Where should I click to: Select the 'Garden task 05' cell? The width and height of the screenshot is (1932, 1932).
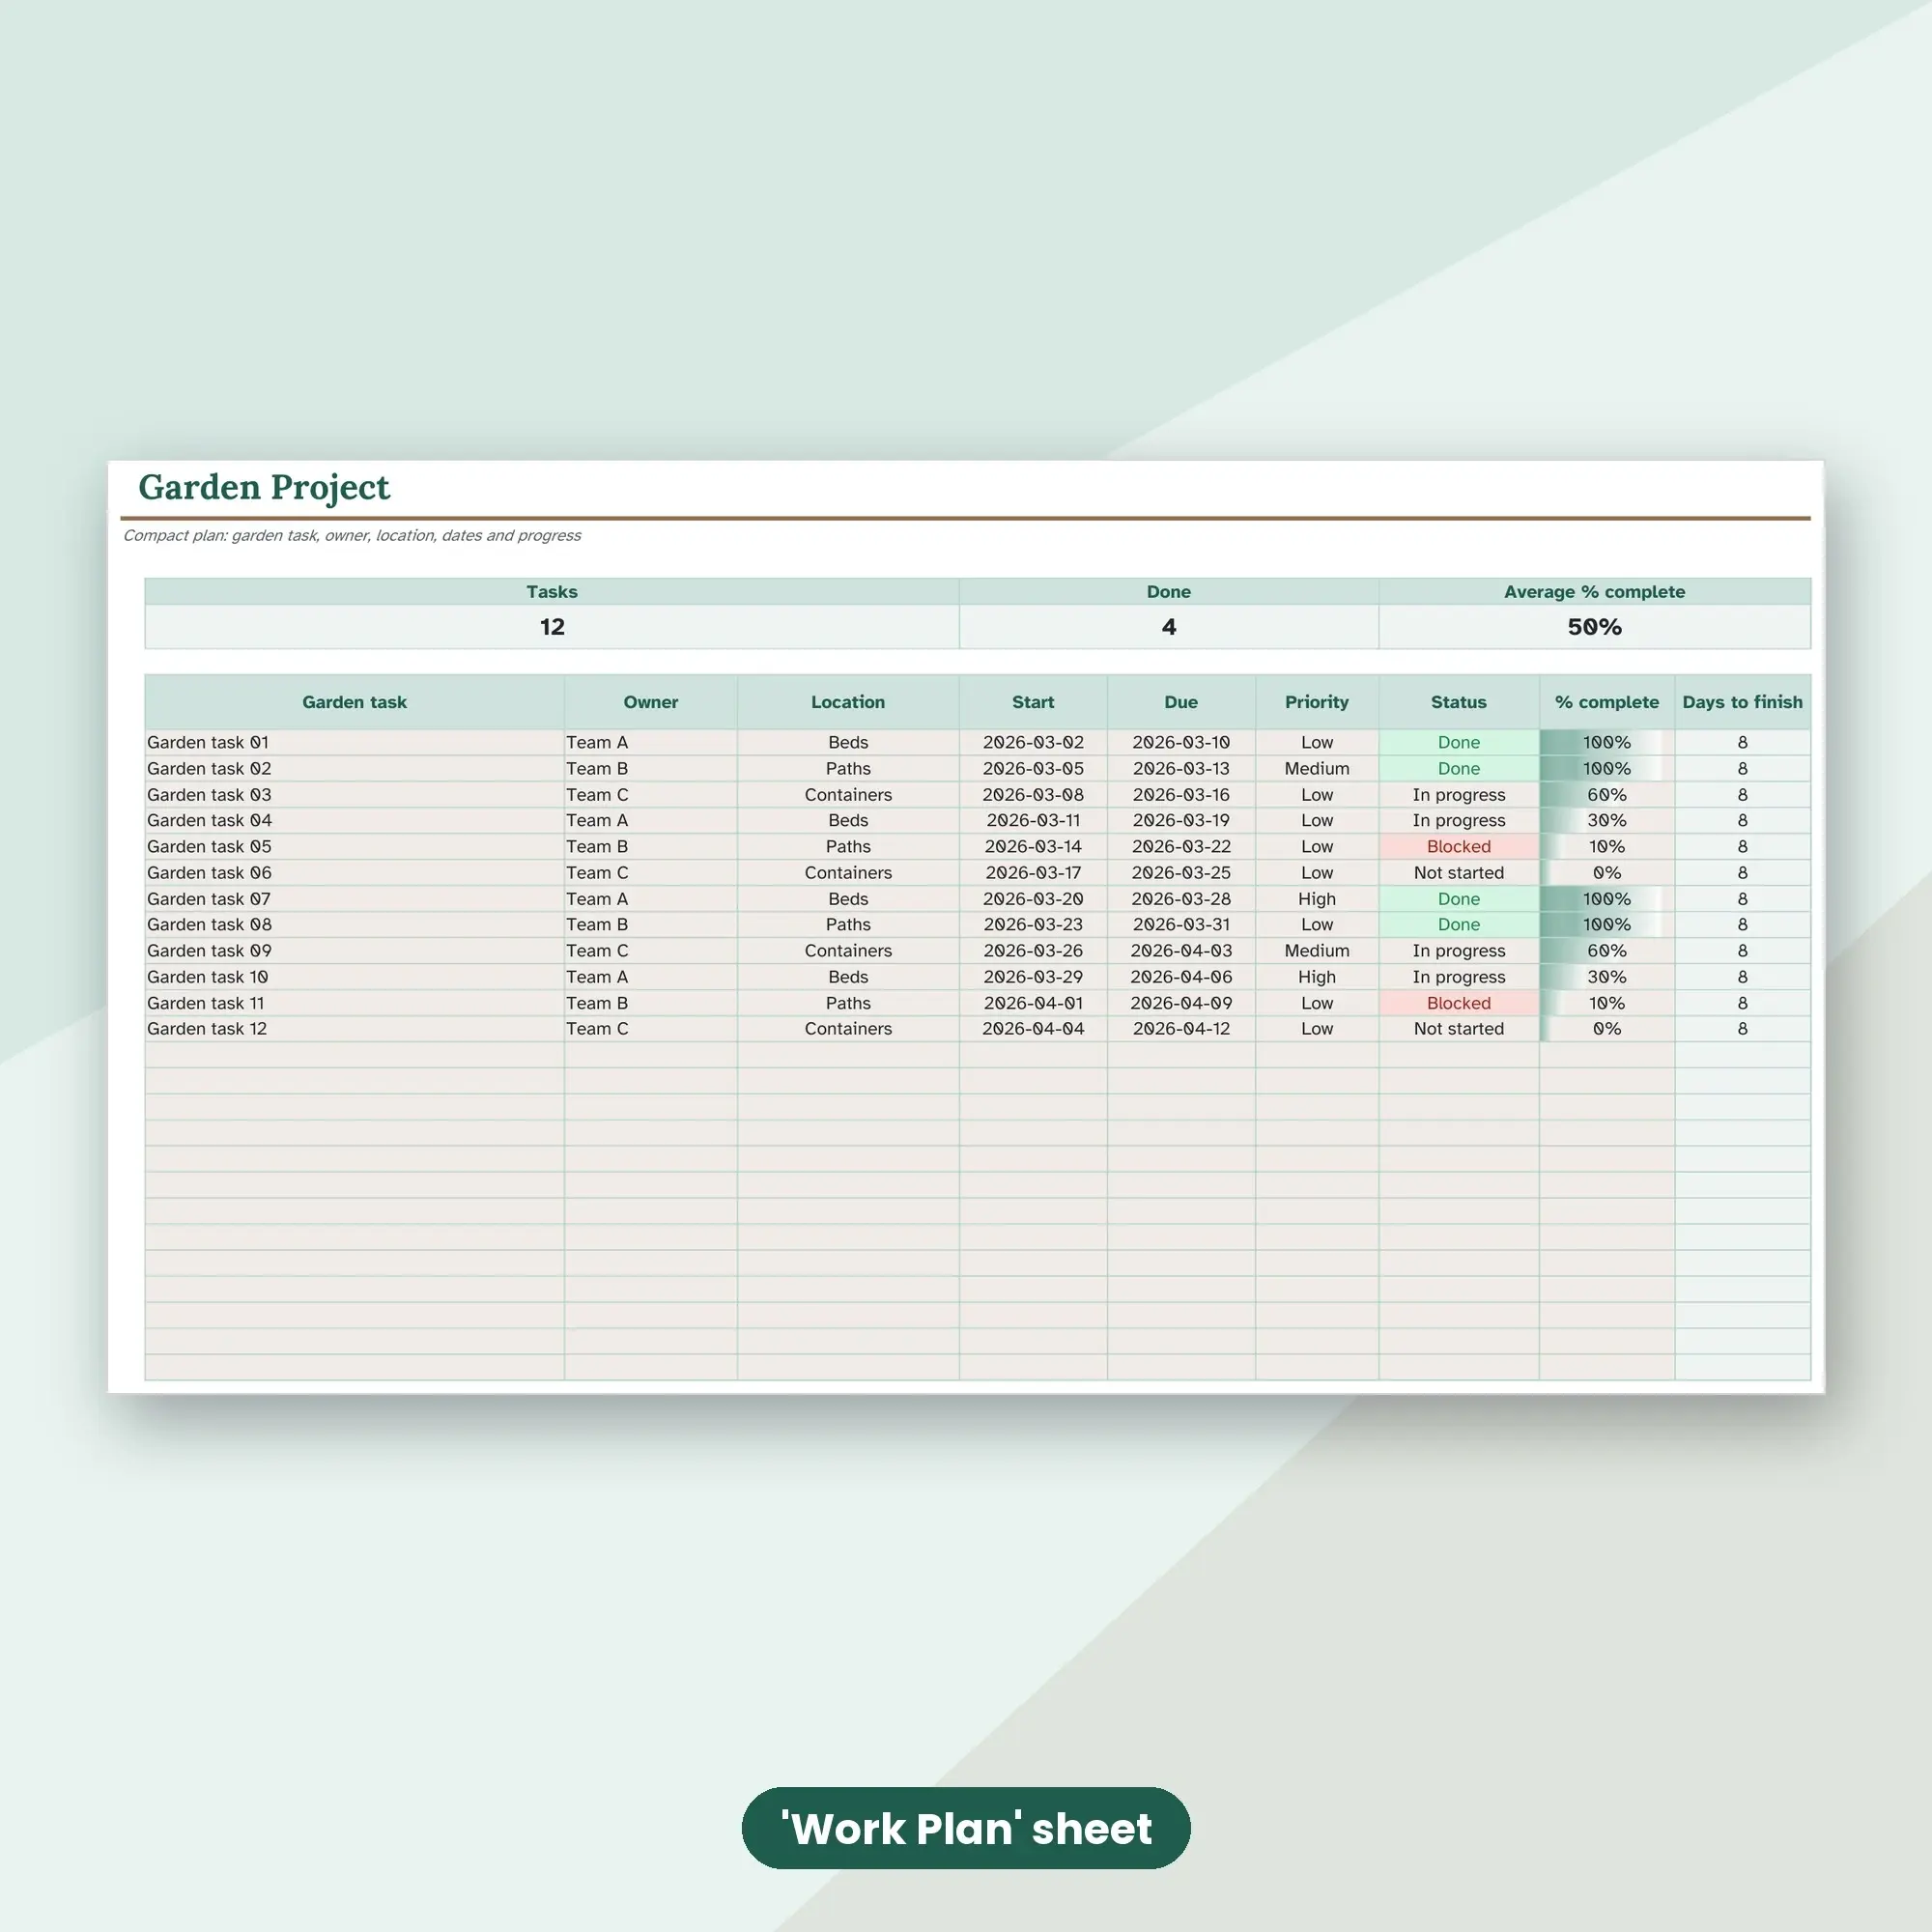(355, 846)
